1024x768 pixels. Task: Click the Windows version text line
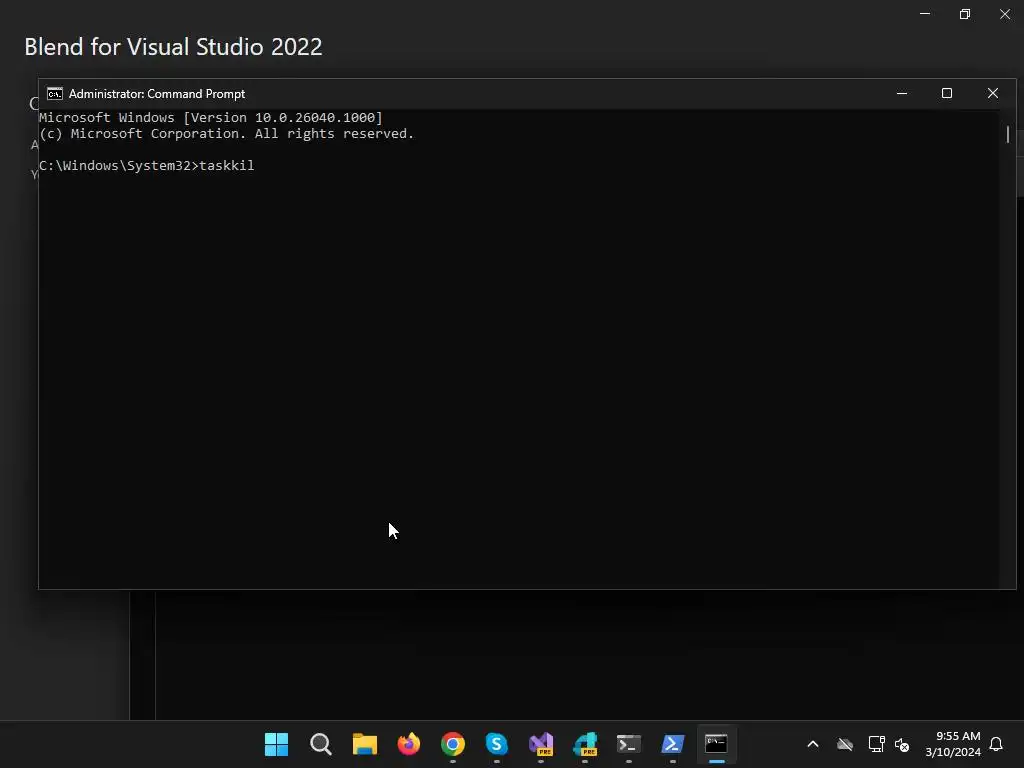(x=210, y=118)
